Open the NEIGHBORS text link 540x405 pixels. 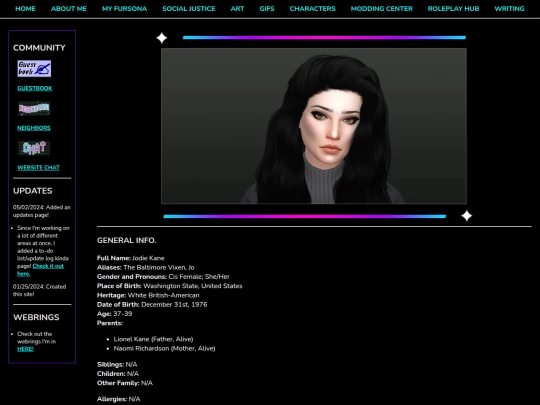click(x=34, y=128)
